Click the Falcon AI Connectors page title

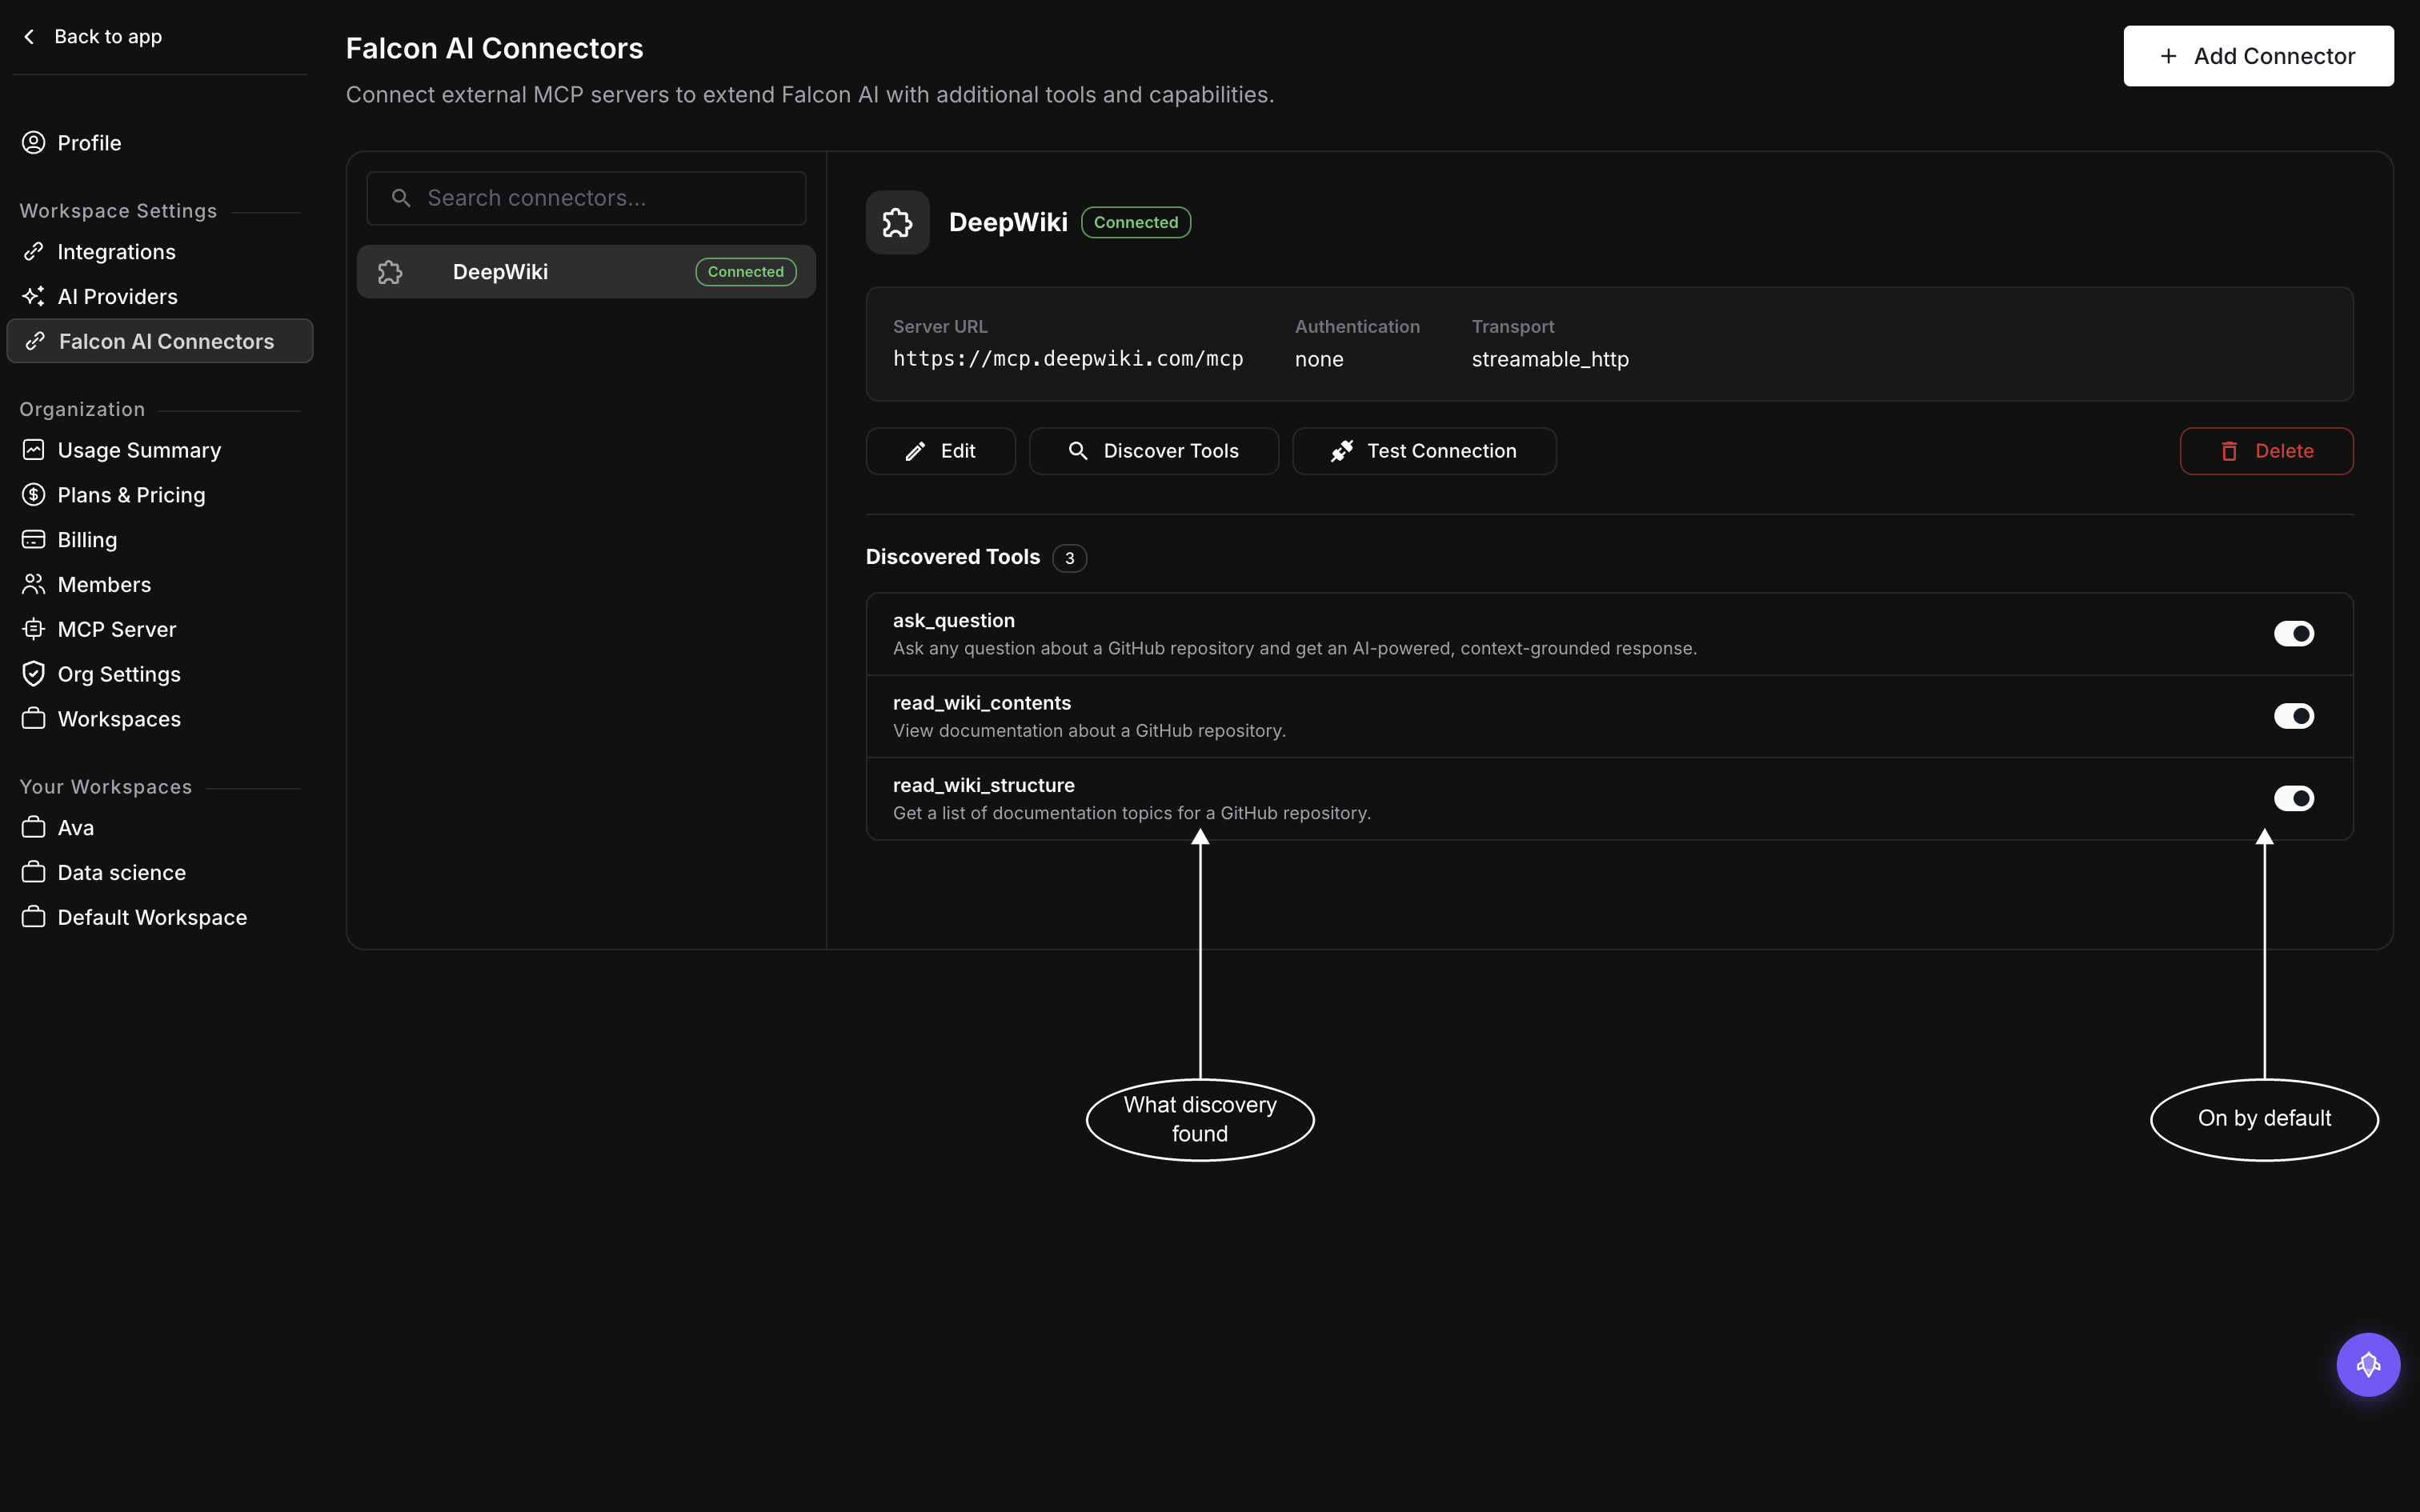pyautogui.click(x=494, y=48)
